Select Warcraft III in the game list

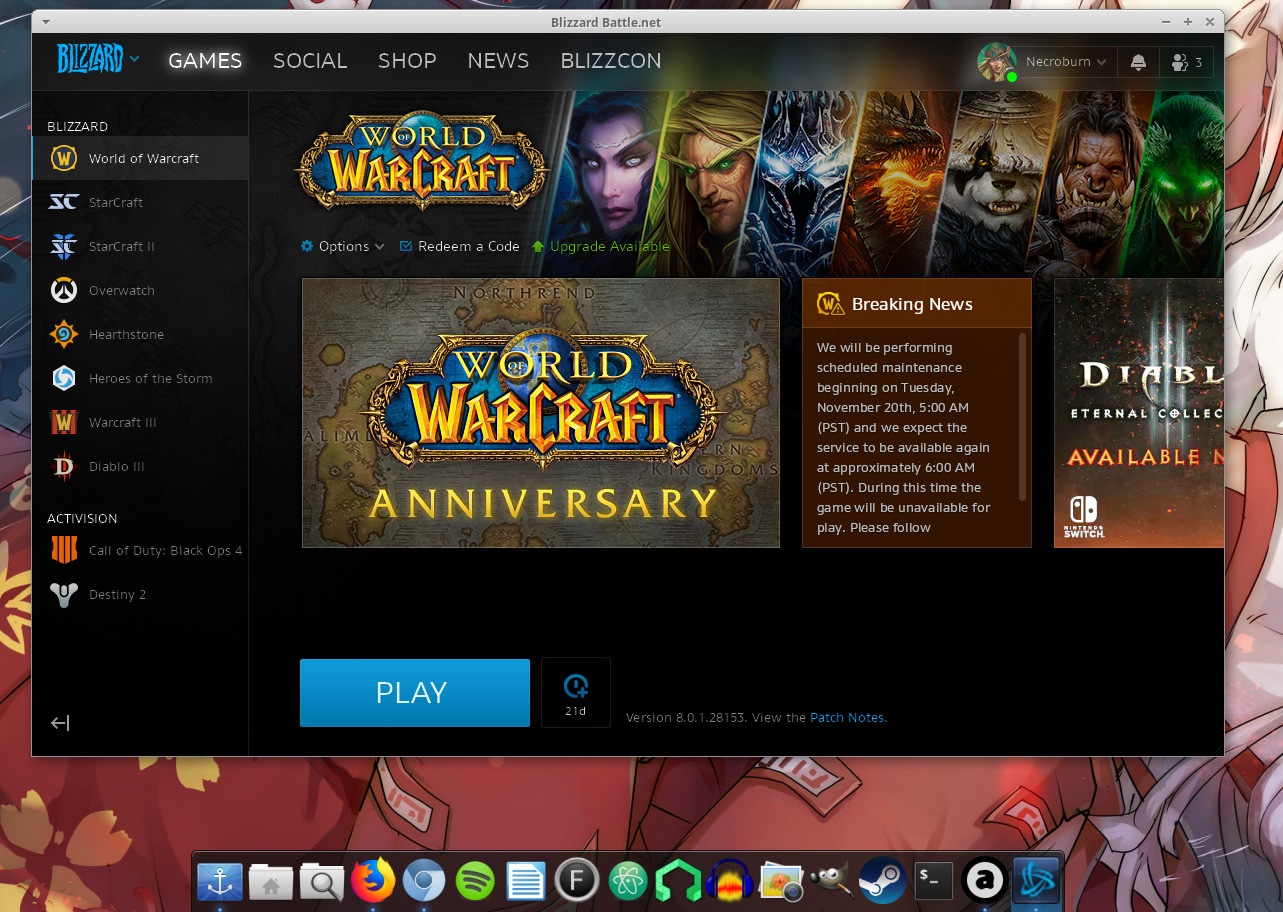pyautogui.click(x=123, y=422)
